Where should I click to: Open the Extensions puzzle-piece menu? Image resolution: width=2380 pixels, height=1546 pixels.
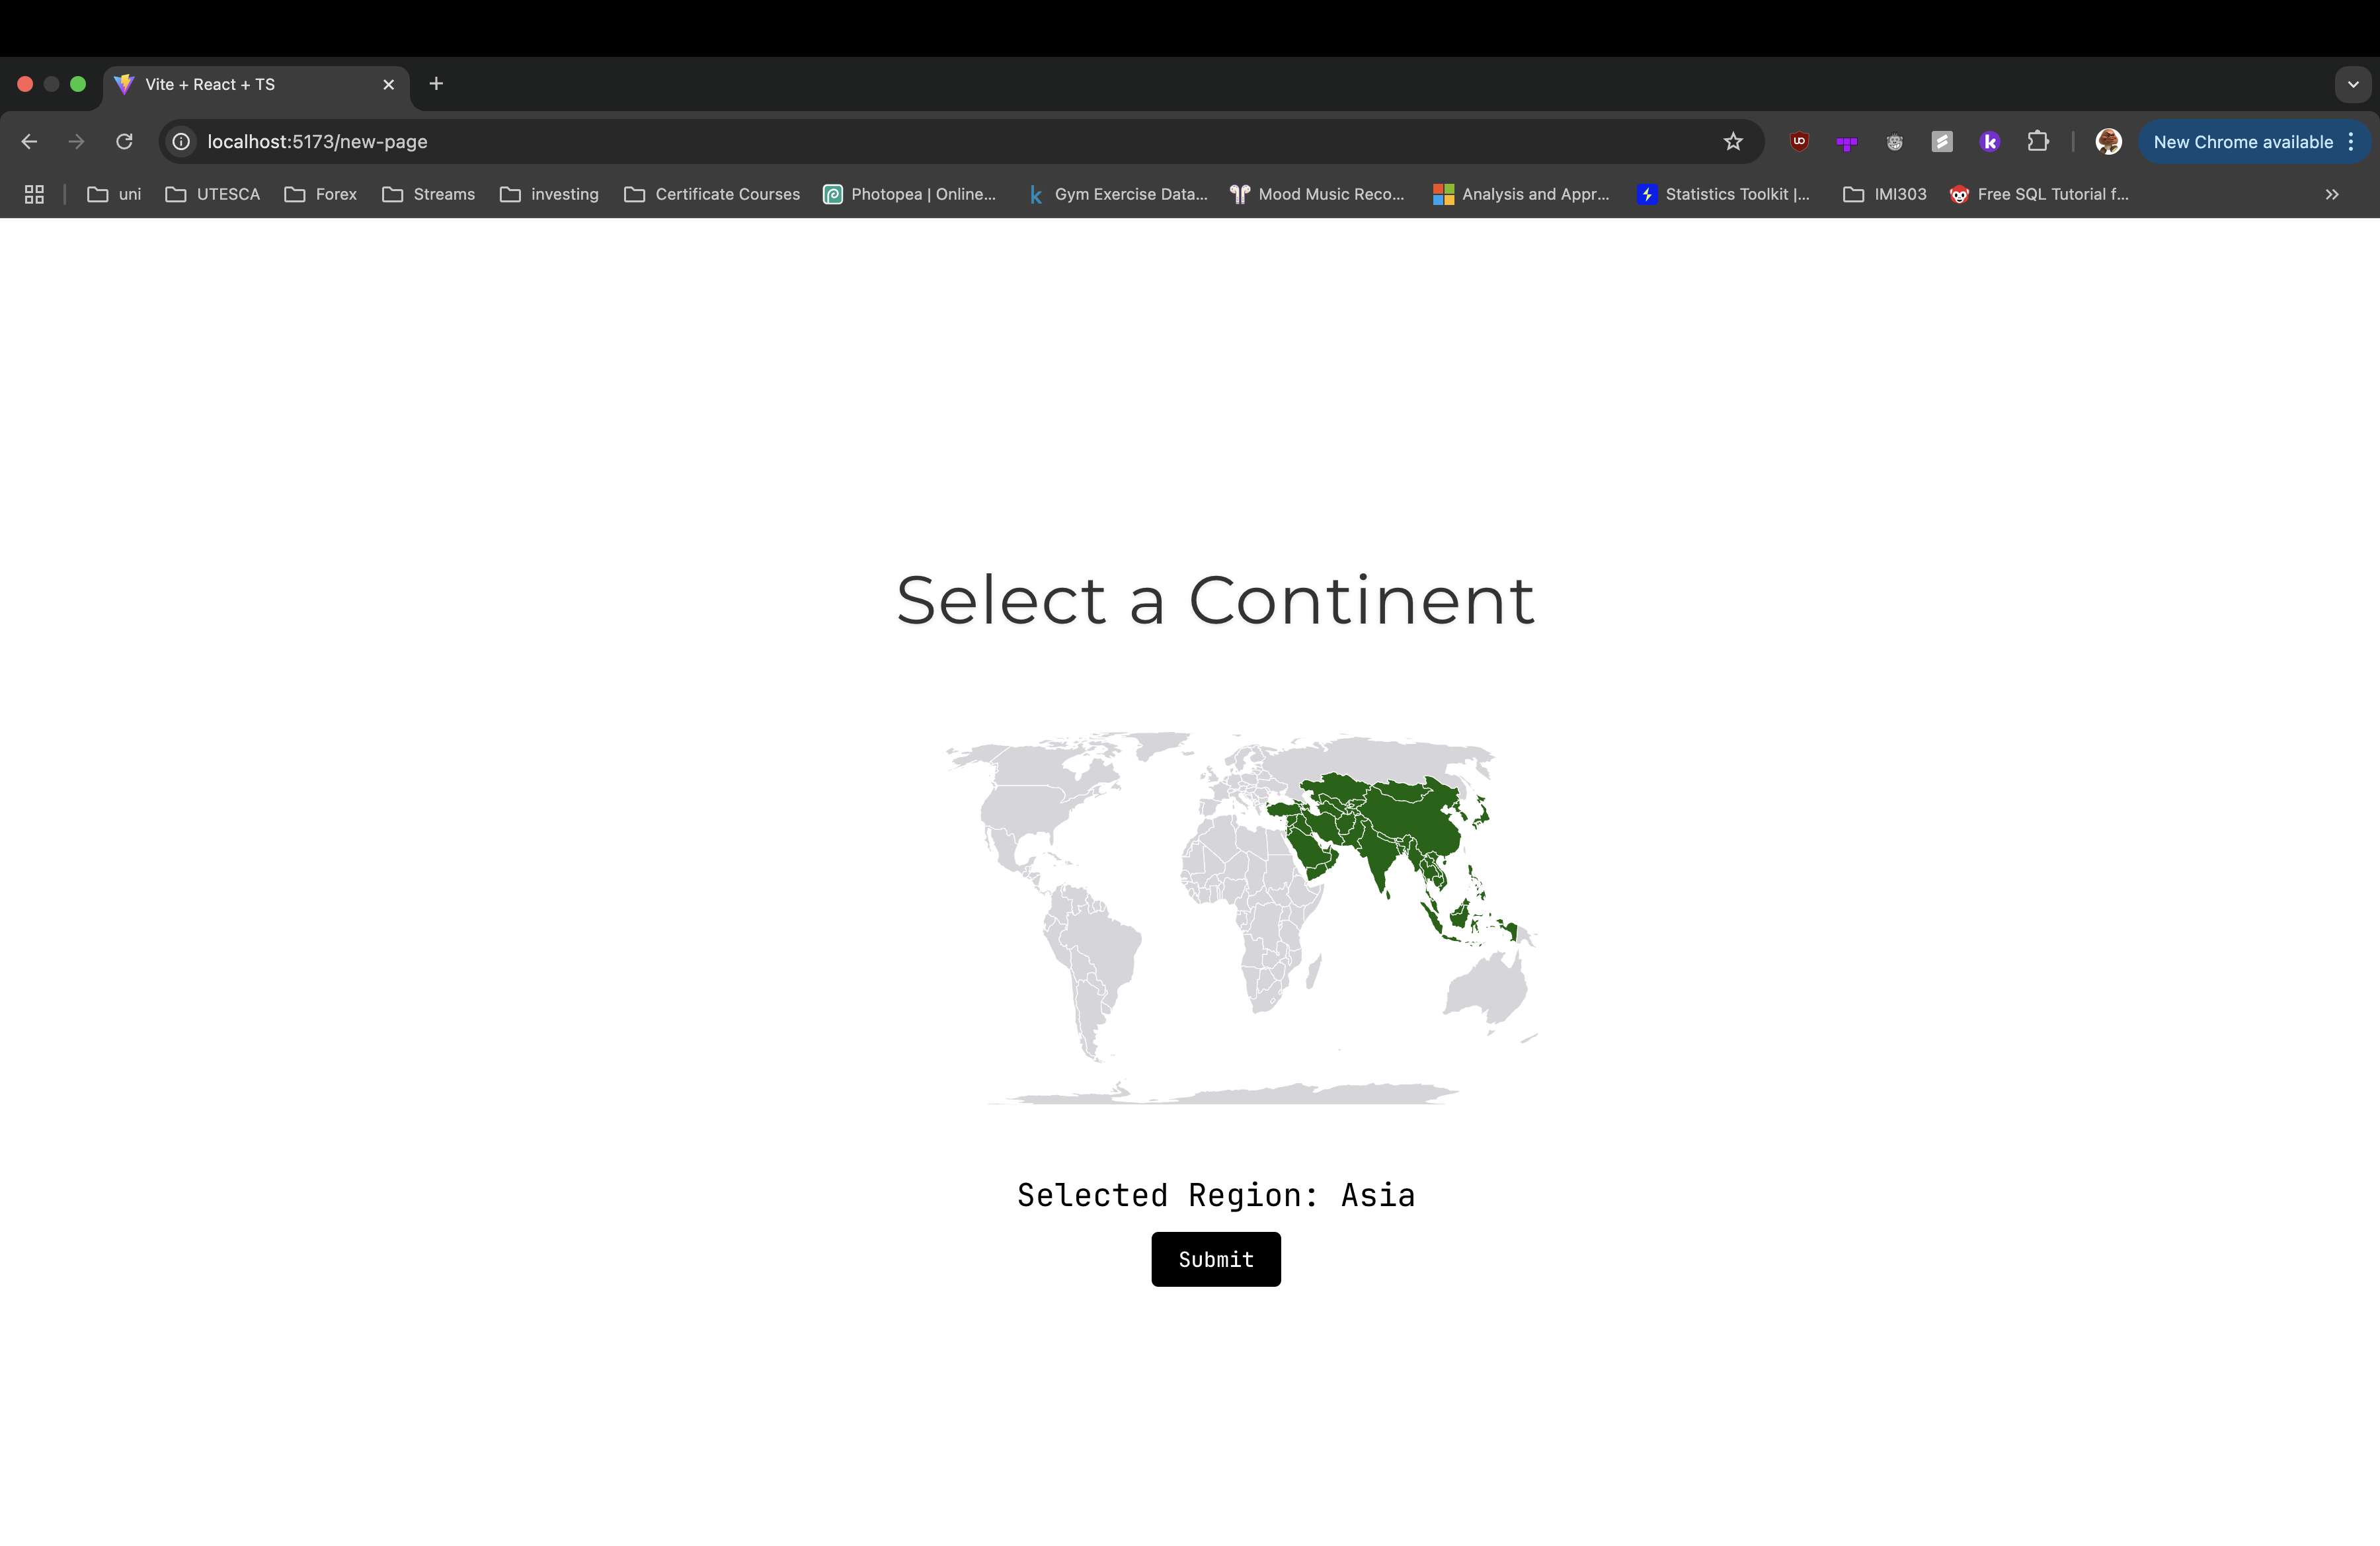click(x=2037, y=142)
